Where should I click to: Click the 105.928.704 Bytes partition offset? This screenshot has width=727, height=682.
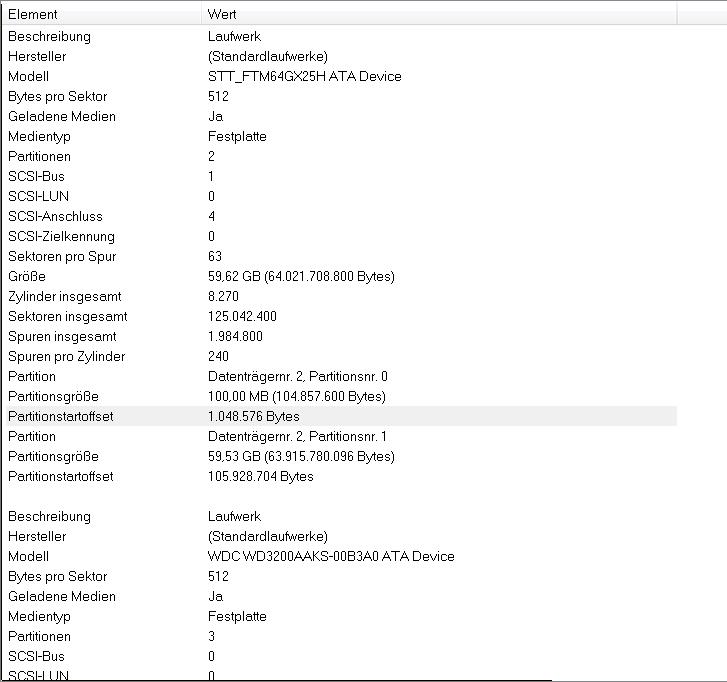[x=261, y=476]
